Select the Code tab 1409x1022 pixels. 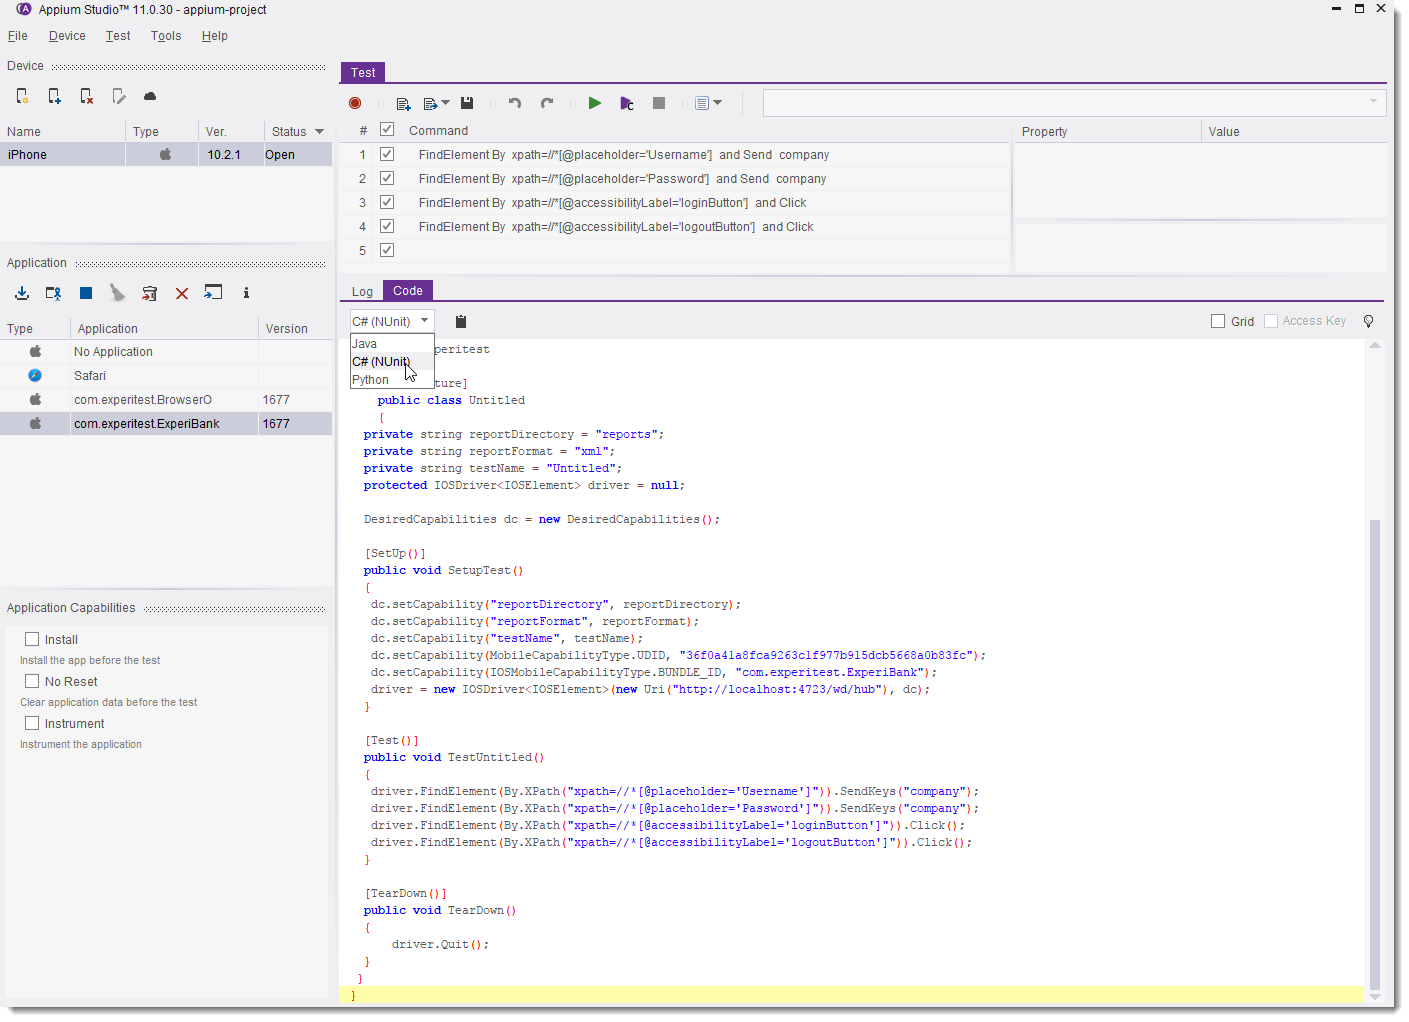(408, 291)
